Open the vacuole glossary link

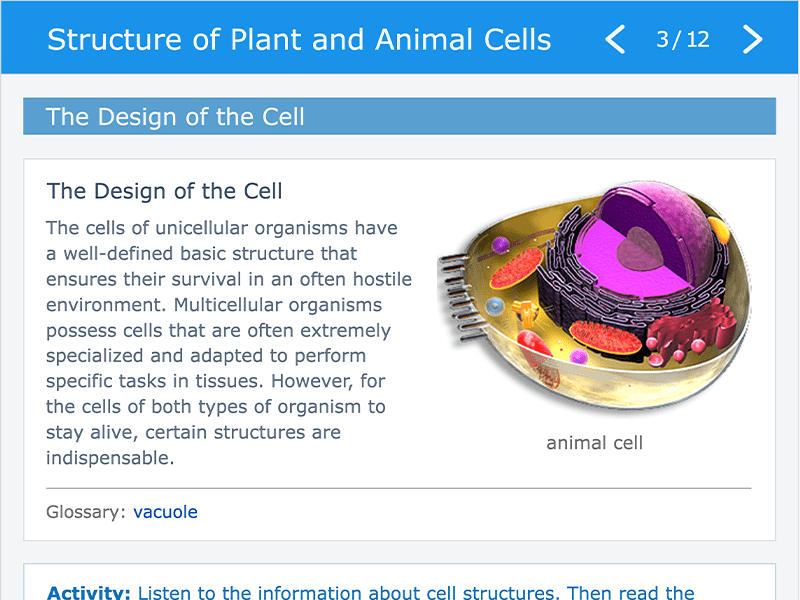coord(165,512)
